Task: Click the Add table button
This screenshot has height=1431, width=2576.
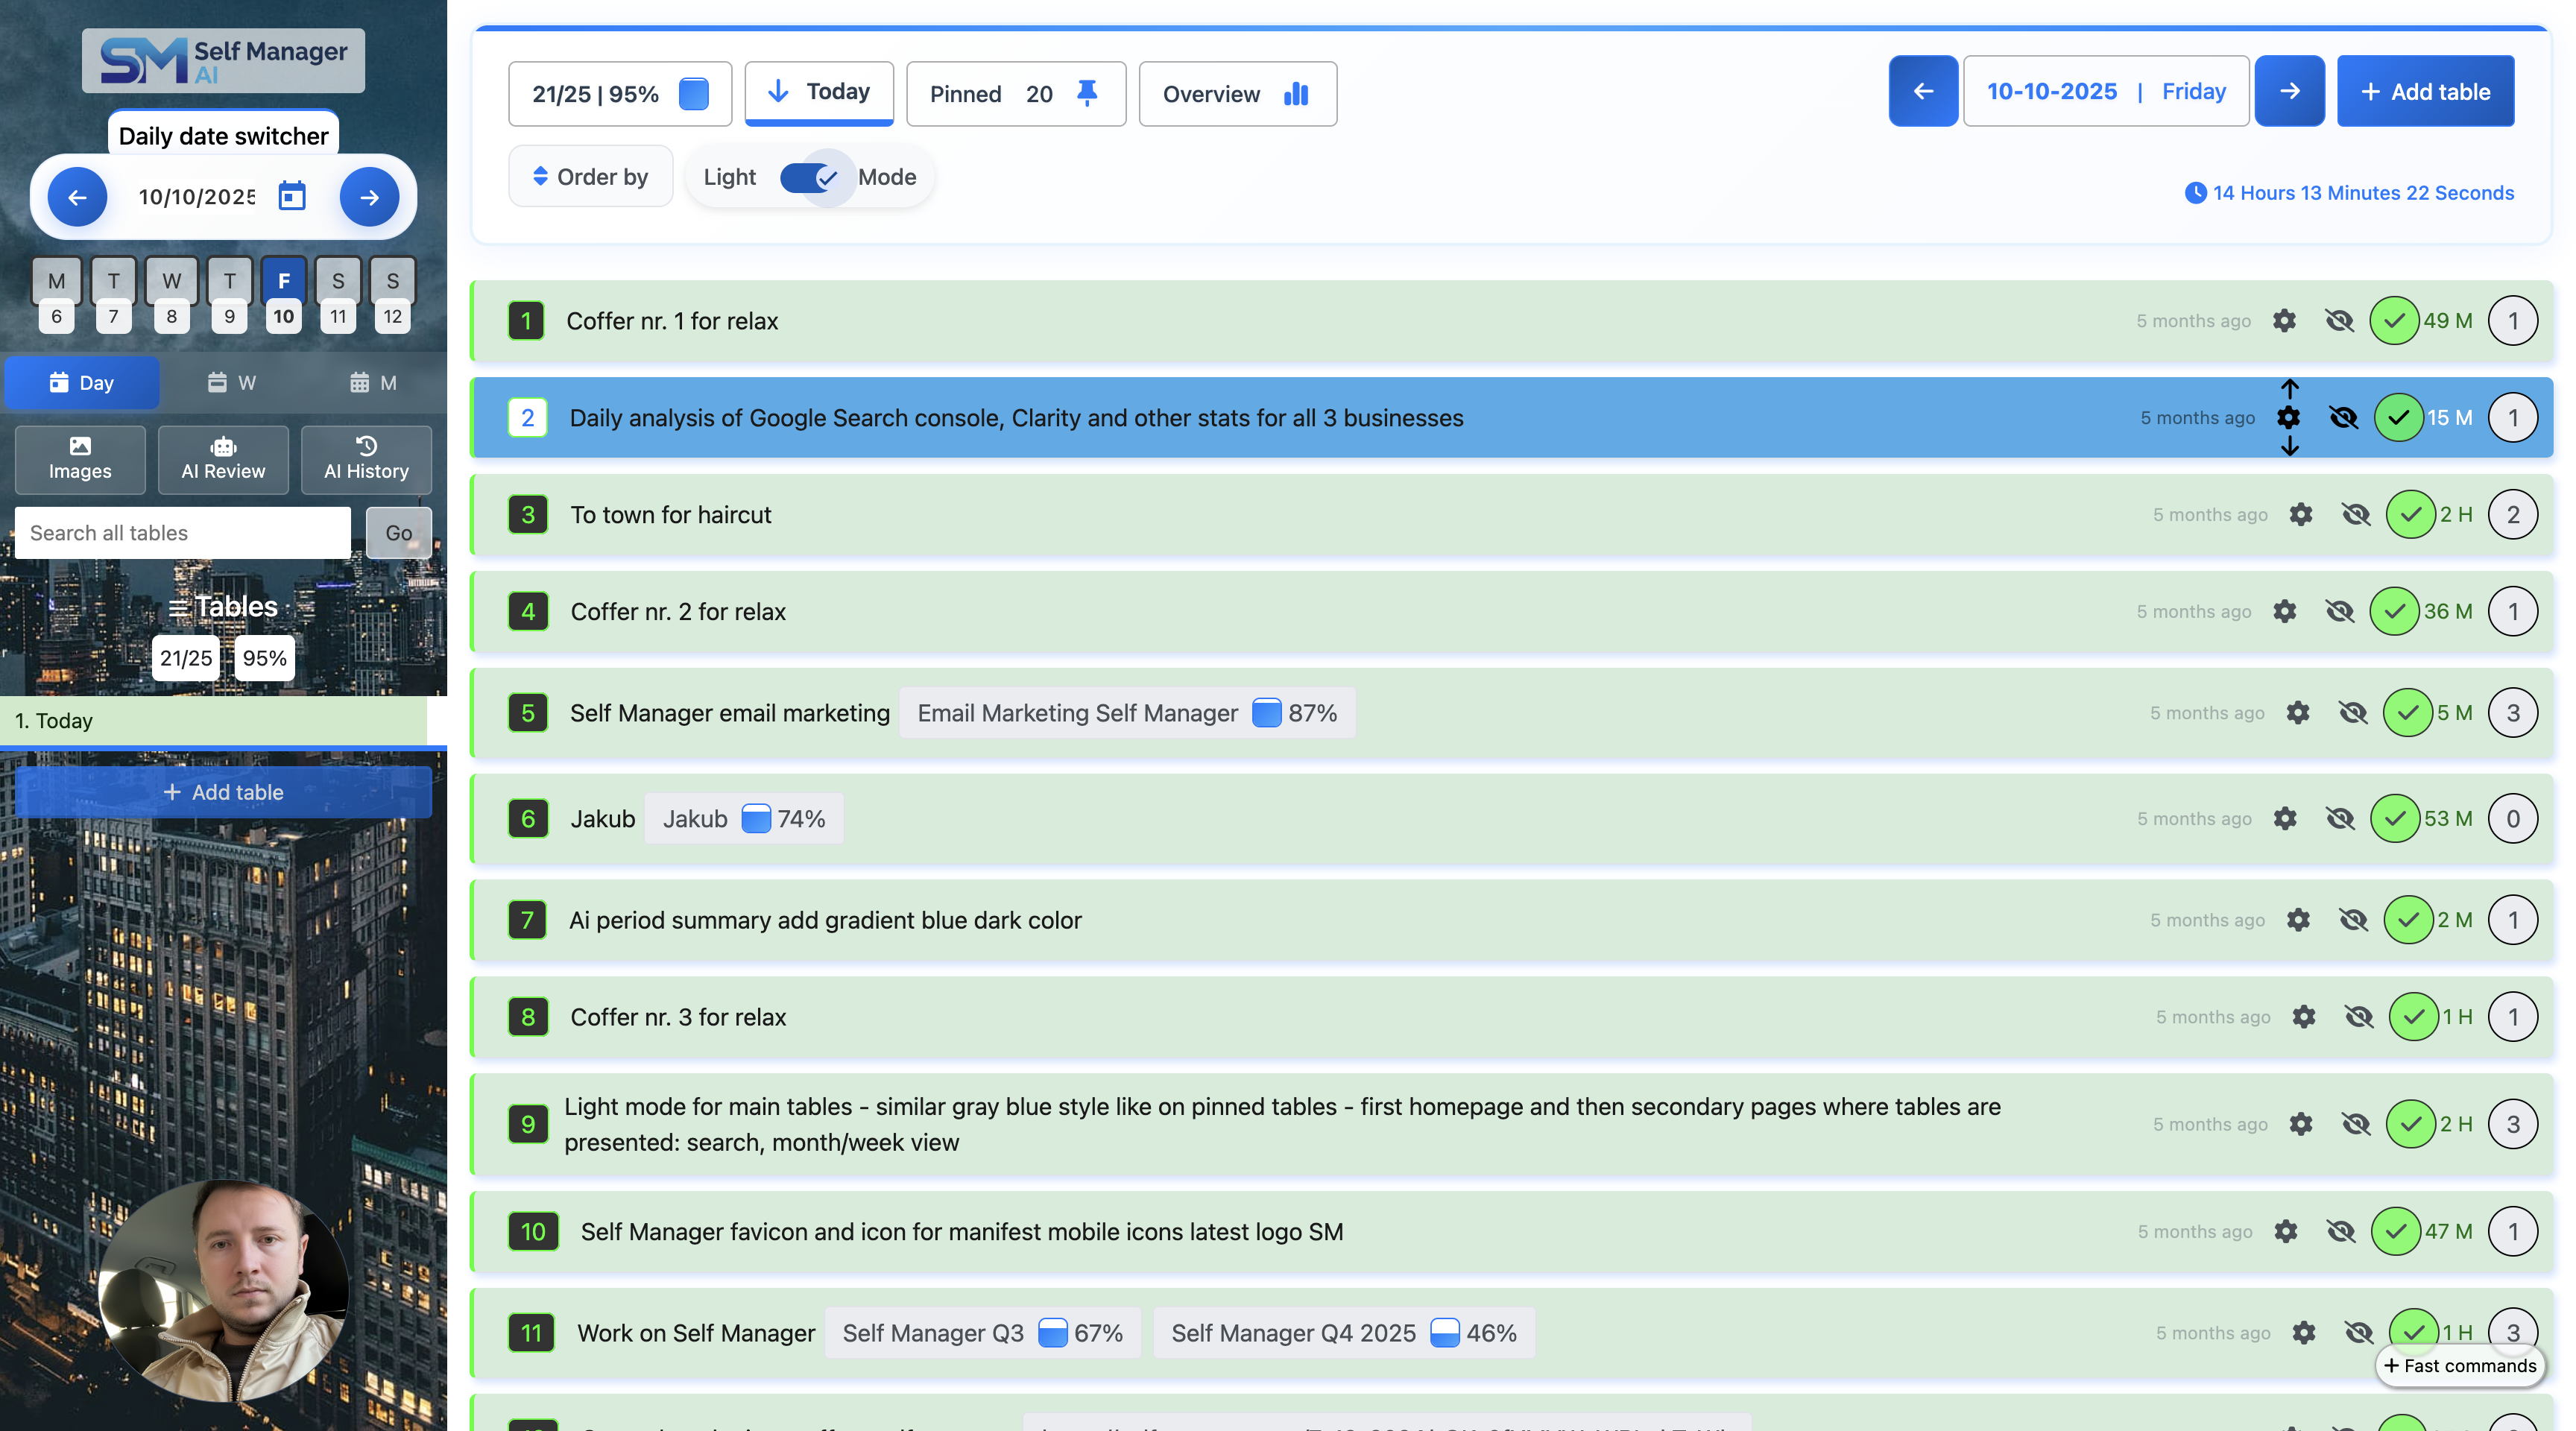Action: pos(2426,91)
